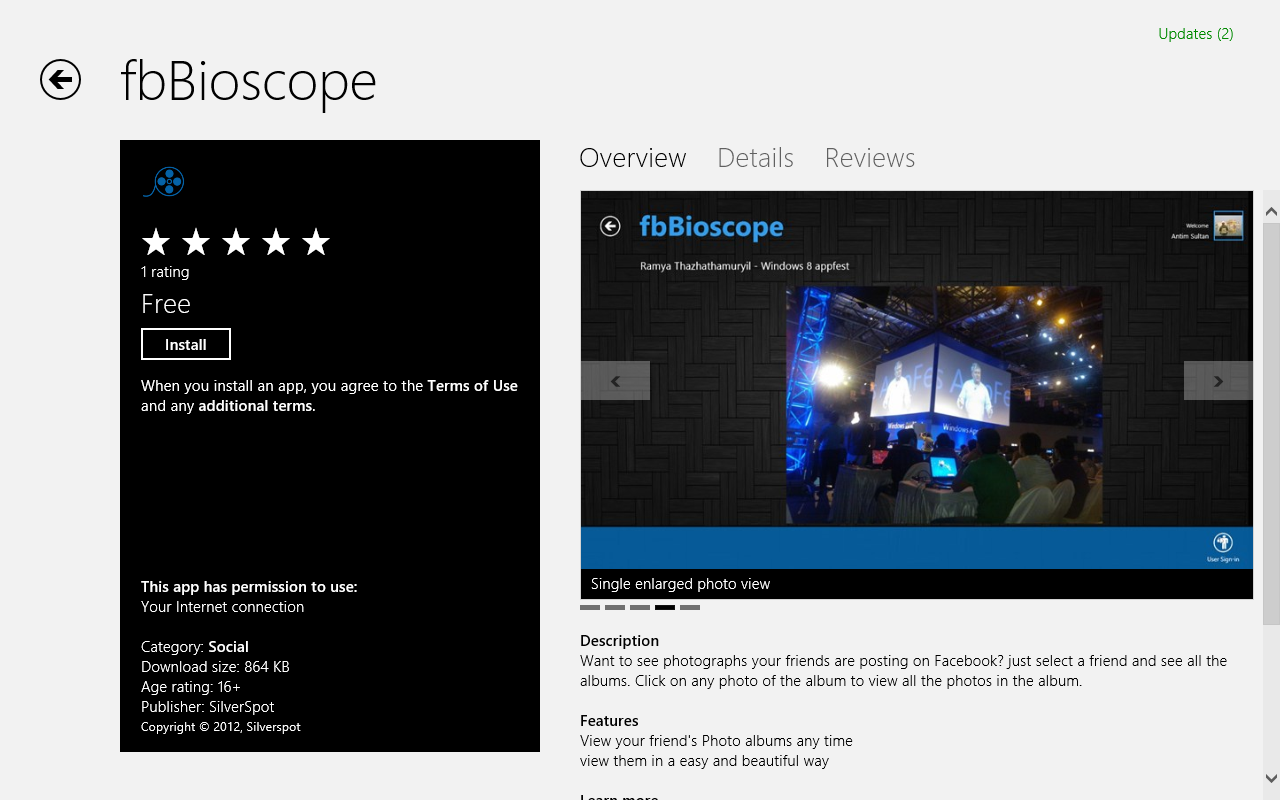
Task: Click 'Your Internet connection' permission text
Action: [222, 607]
